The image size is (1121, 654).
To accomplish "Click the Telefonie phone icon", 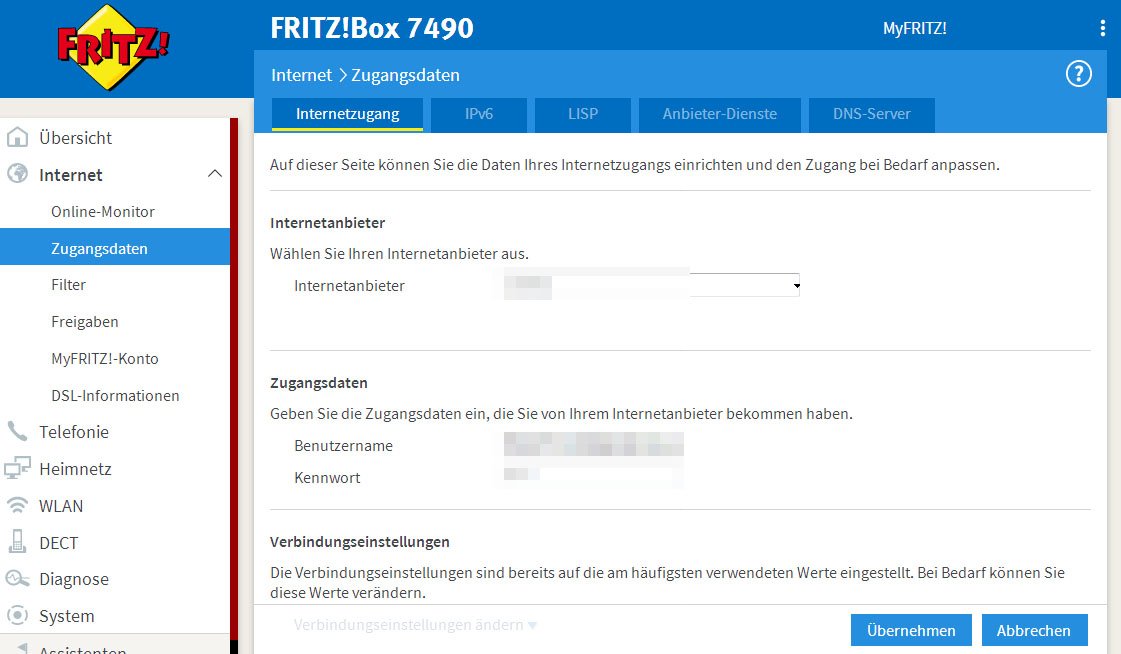I will point(17,432).
